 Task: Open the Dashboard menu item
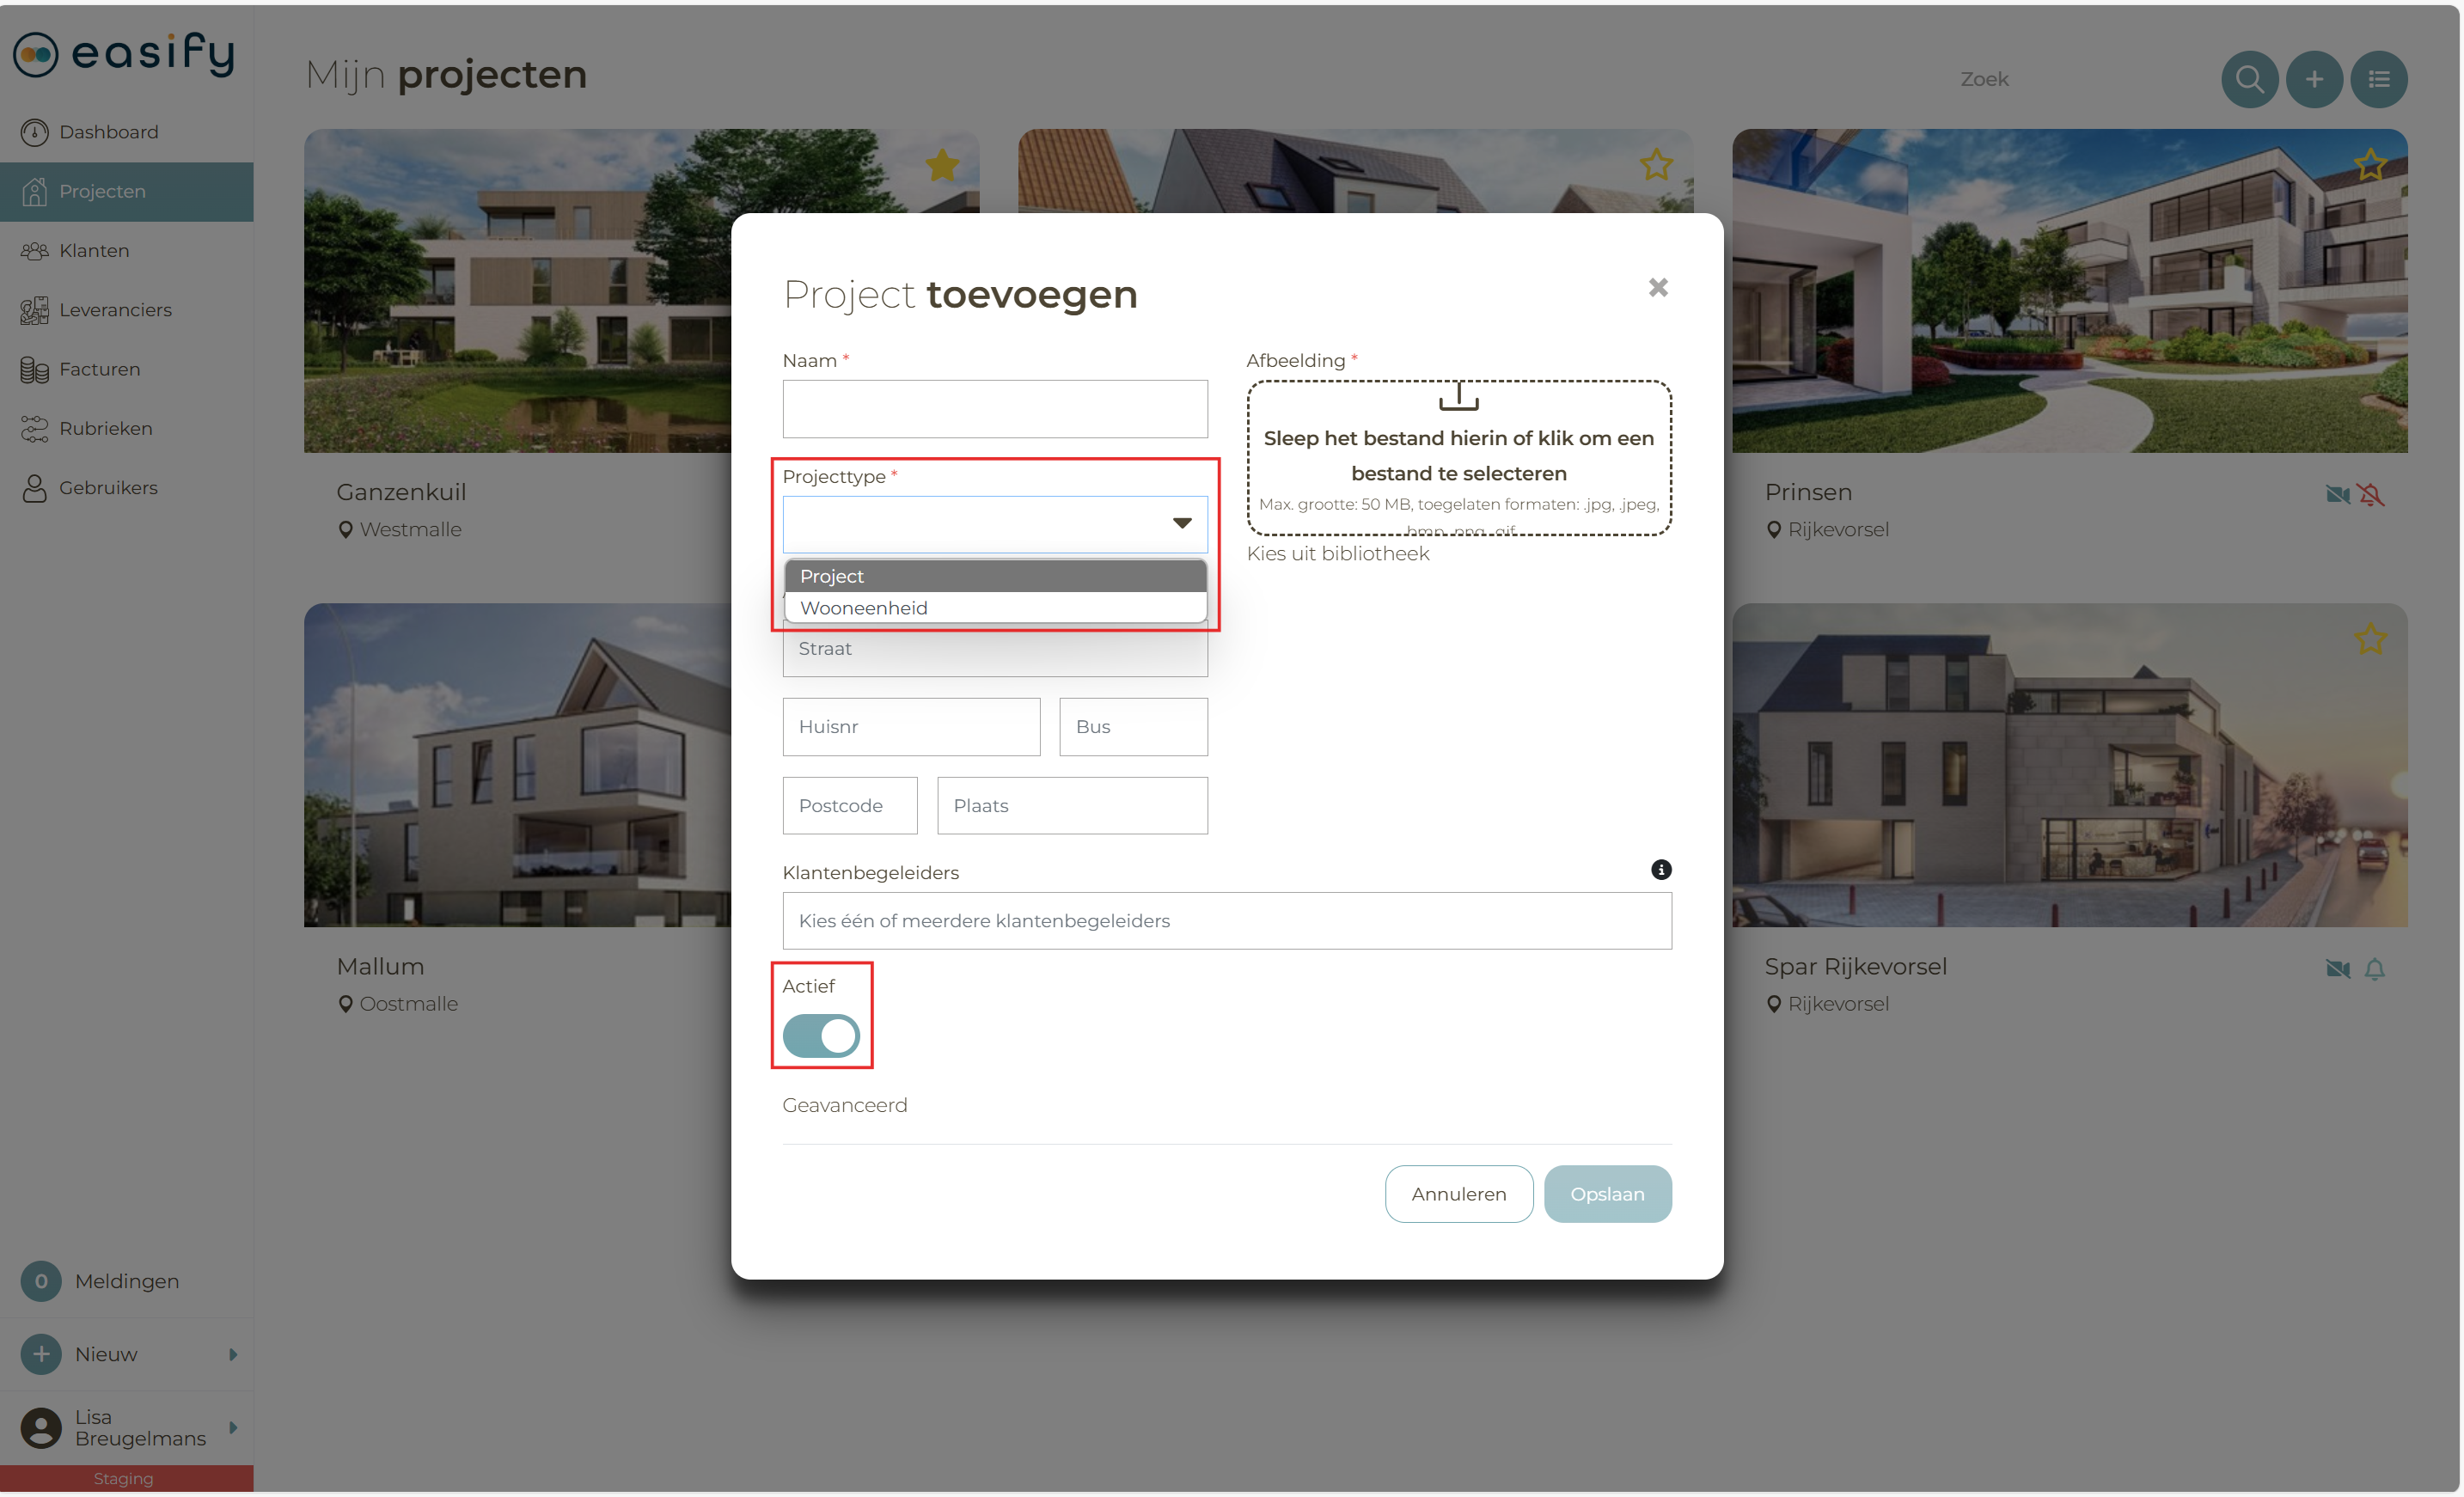[127, 132]
